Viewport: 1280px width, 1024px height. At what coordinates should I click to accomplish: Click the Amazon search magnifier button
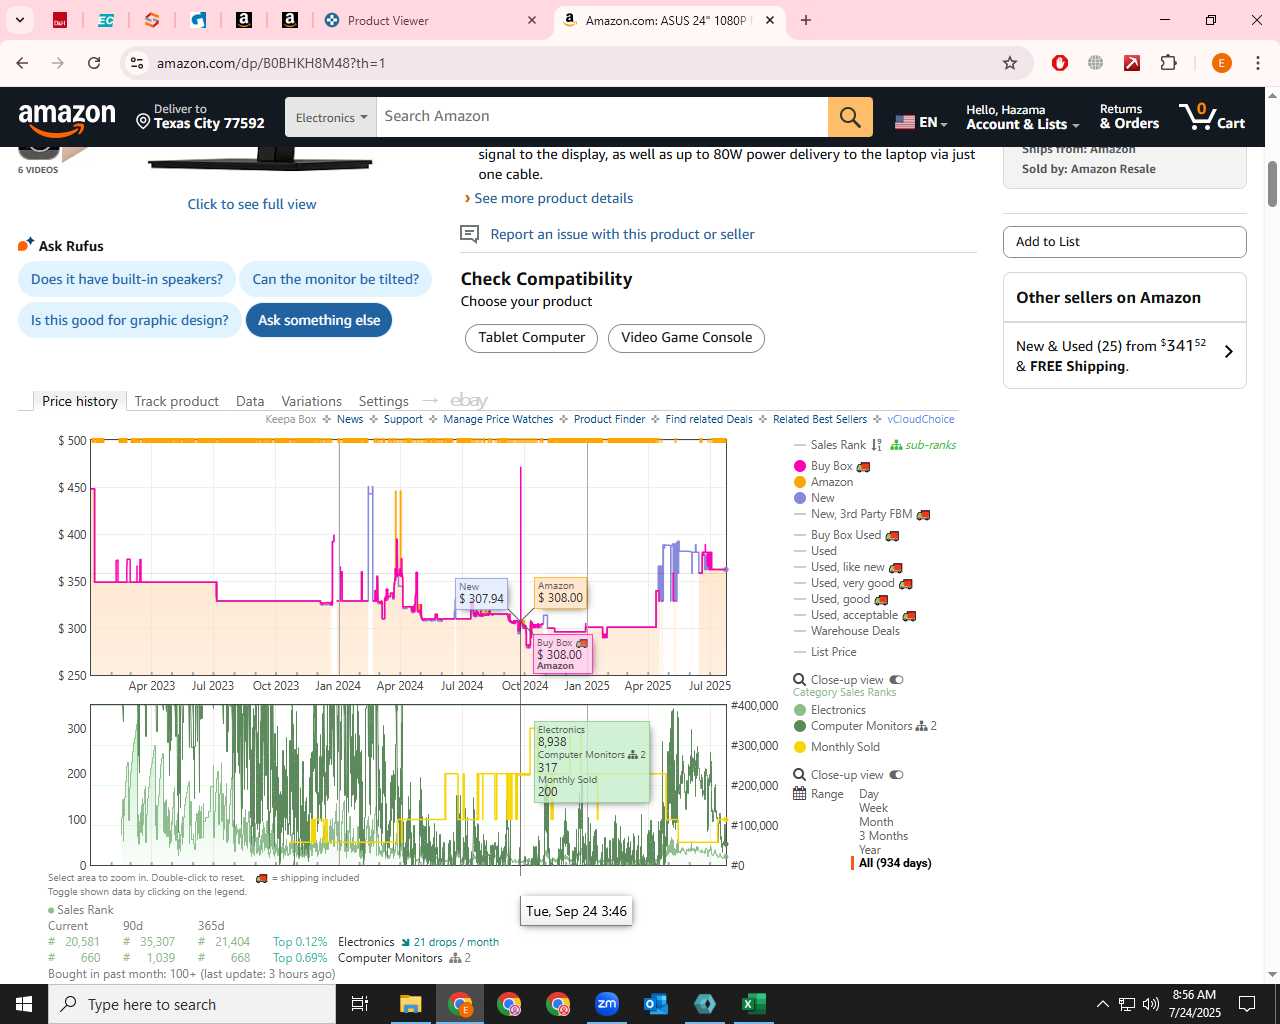point(850,117)
